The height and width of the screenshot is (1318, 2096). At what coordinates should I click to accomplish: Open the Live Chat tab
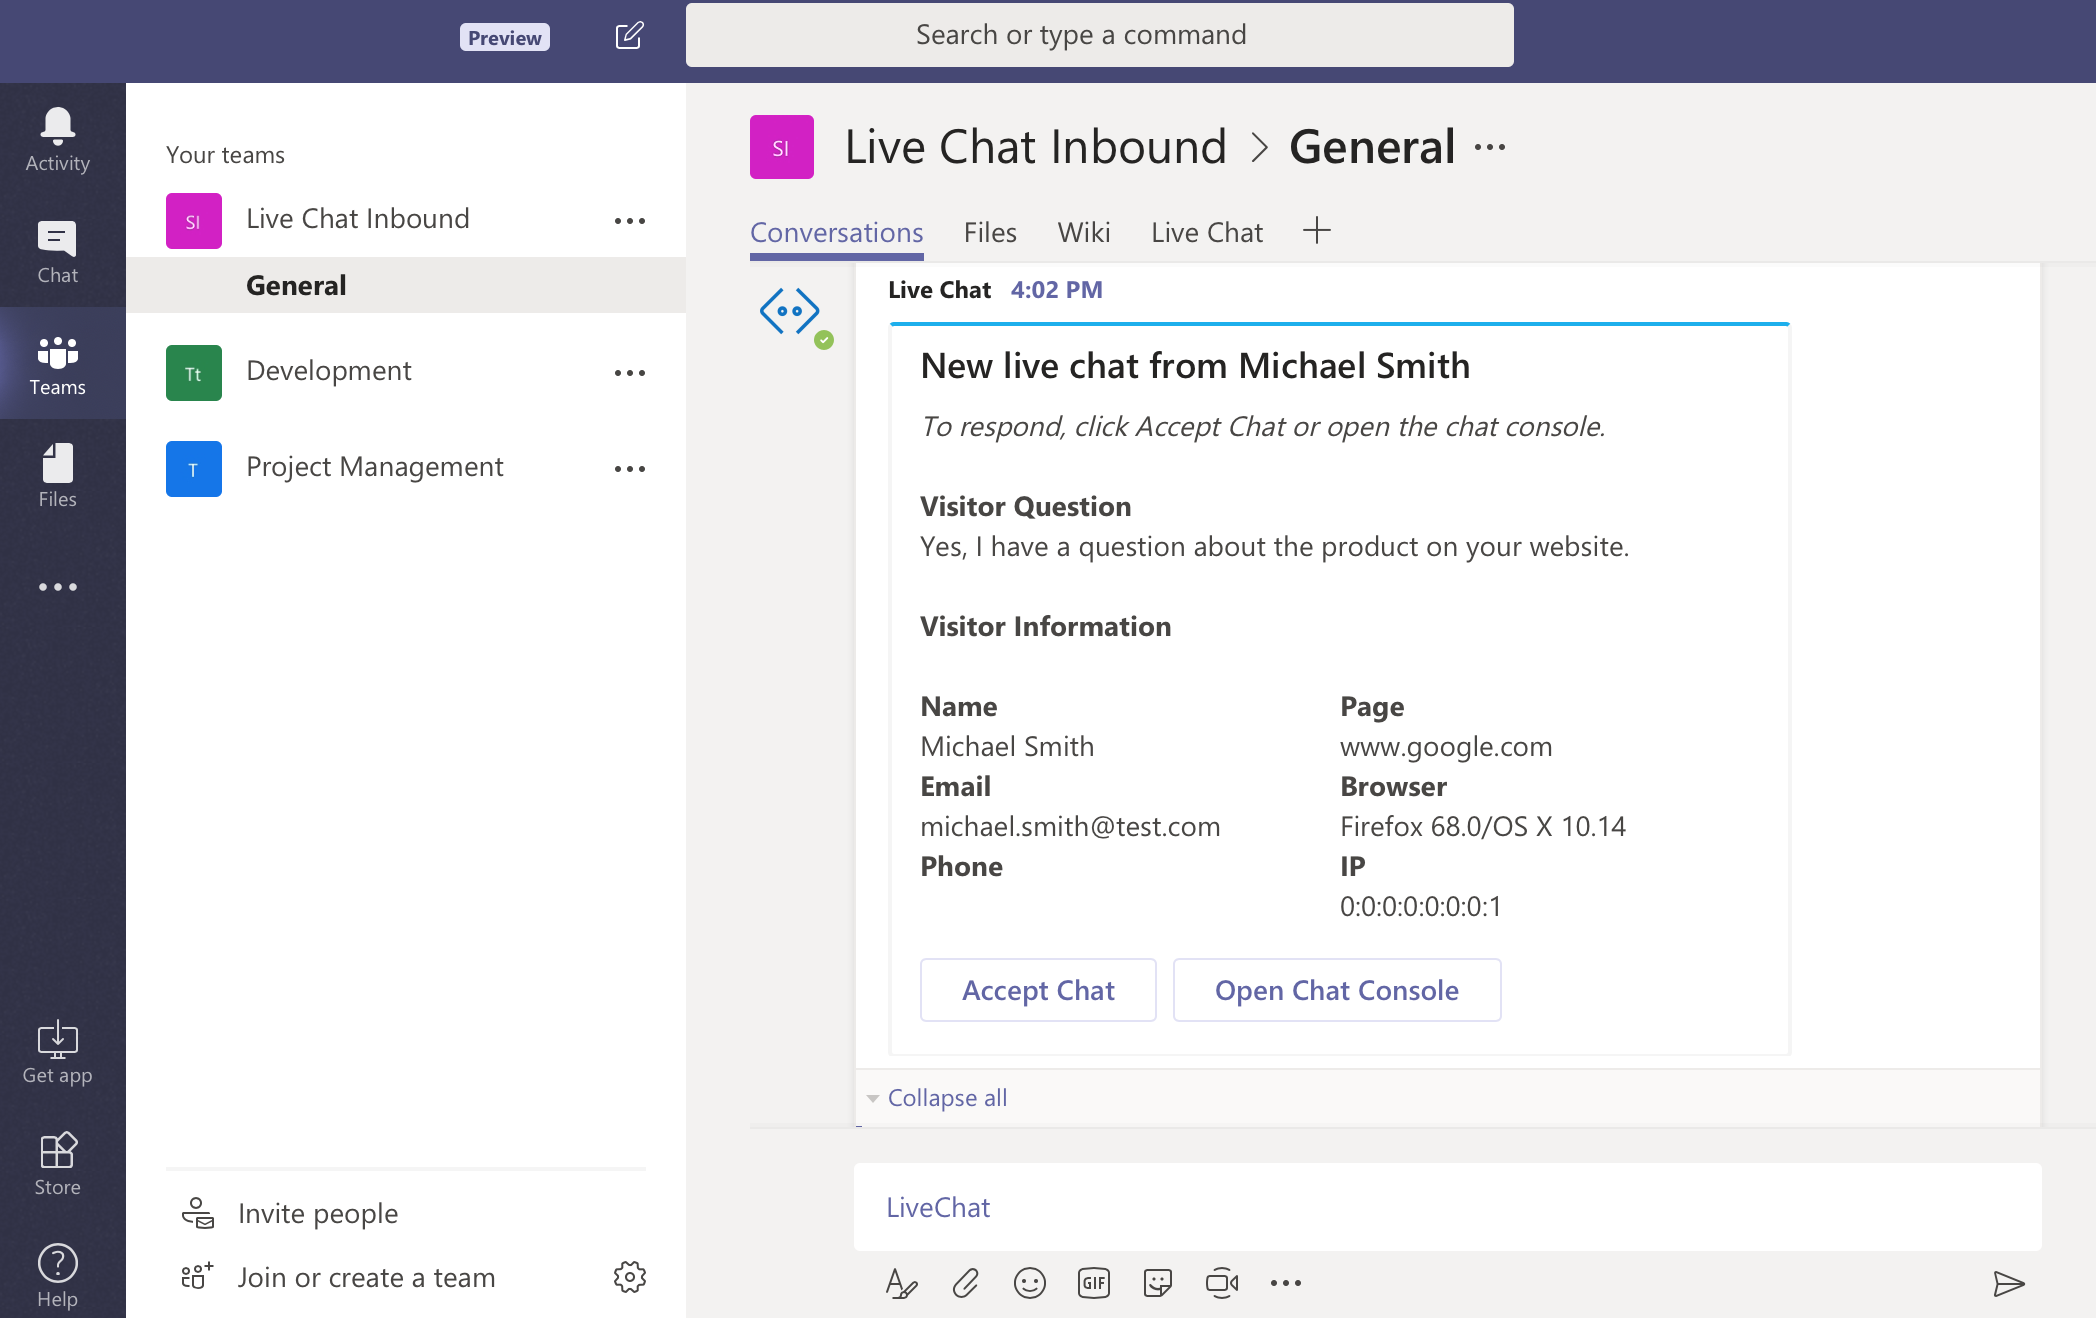1206,232
